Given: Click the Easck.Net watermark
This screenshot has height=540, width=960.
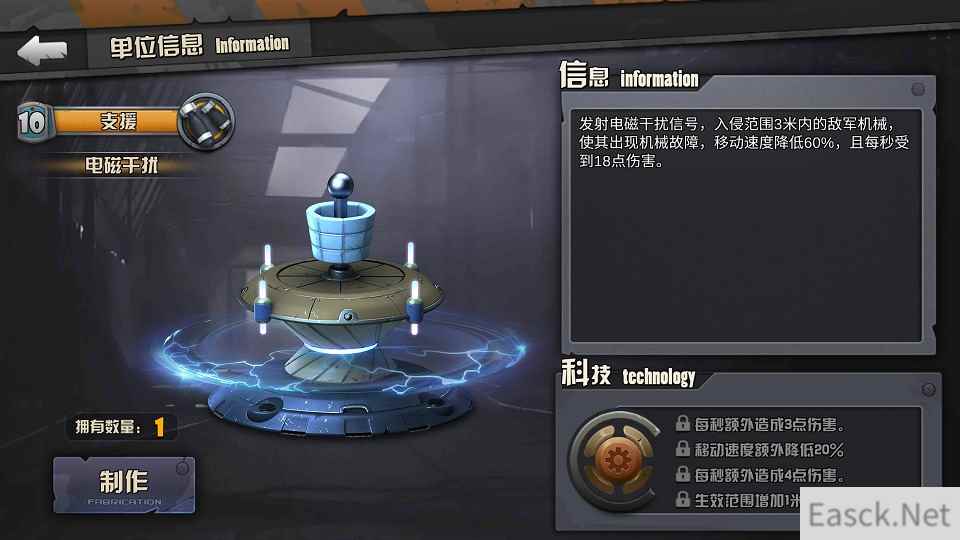Looking at the screenshot, I should click(x=880, y=514).
